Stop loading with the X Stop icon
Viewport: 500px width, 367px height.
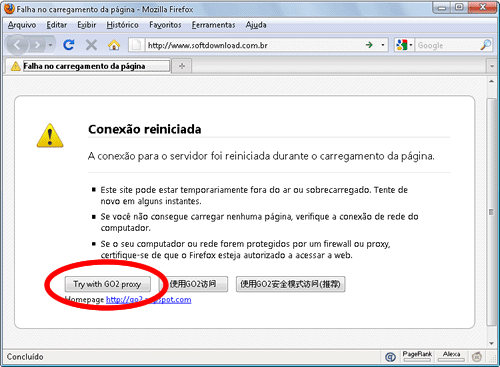point(91,45)
